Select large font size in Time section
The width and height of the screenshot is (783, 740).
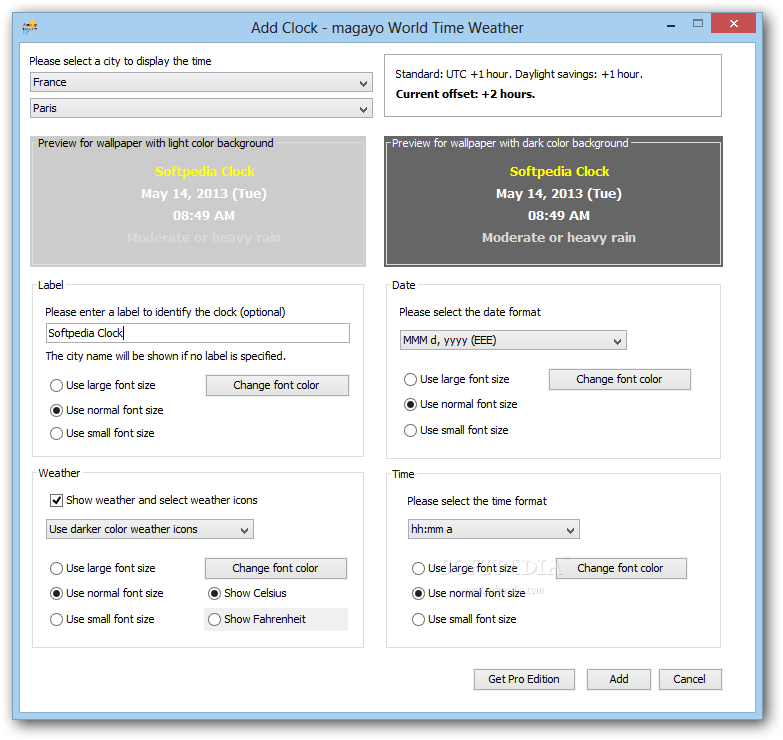(465, 568)
